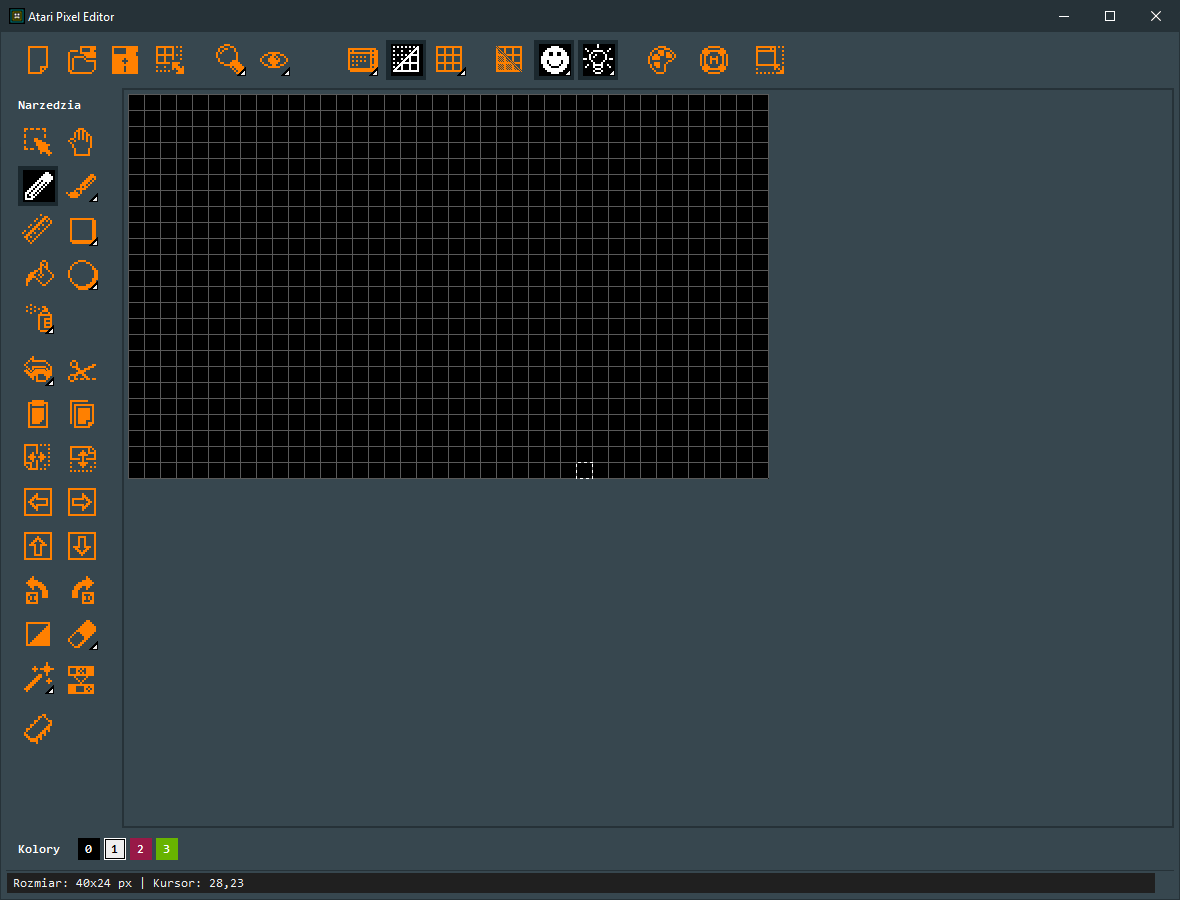
Task: Select the hand pan tool
Action: point(81,141)
